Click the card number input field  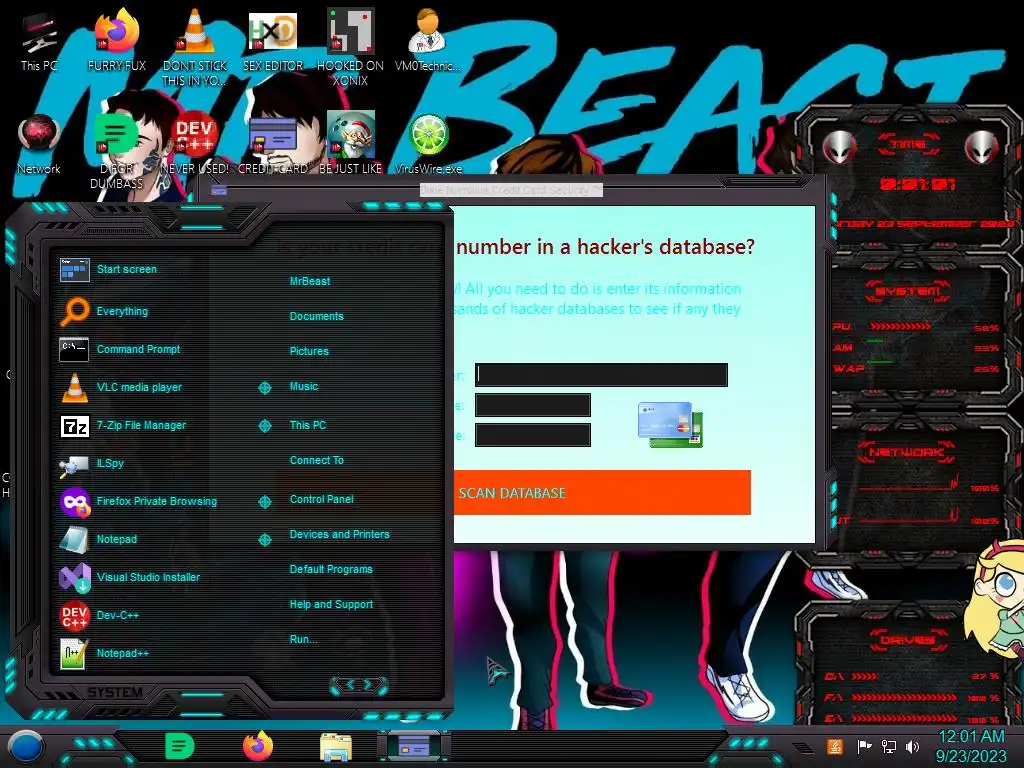coord(601,375)
